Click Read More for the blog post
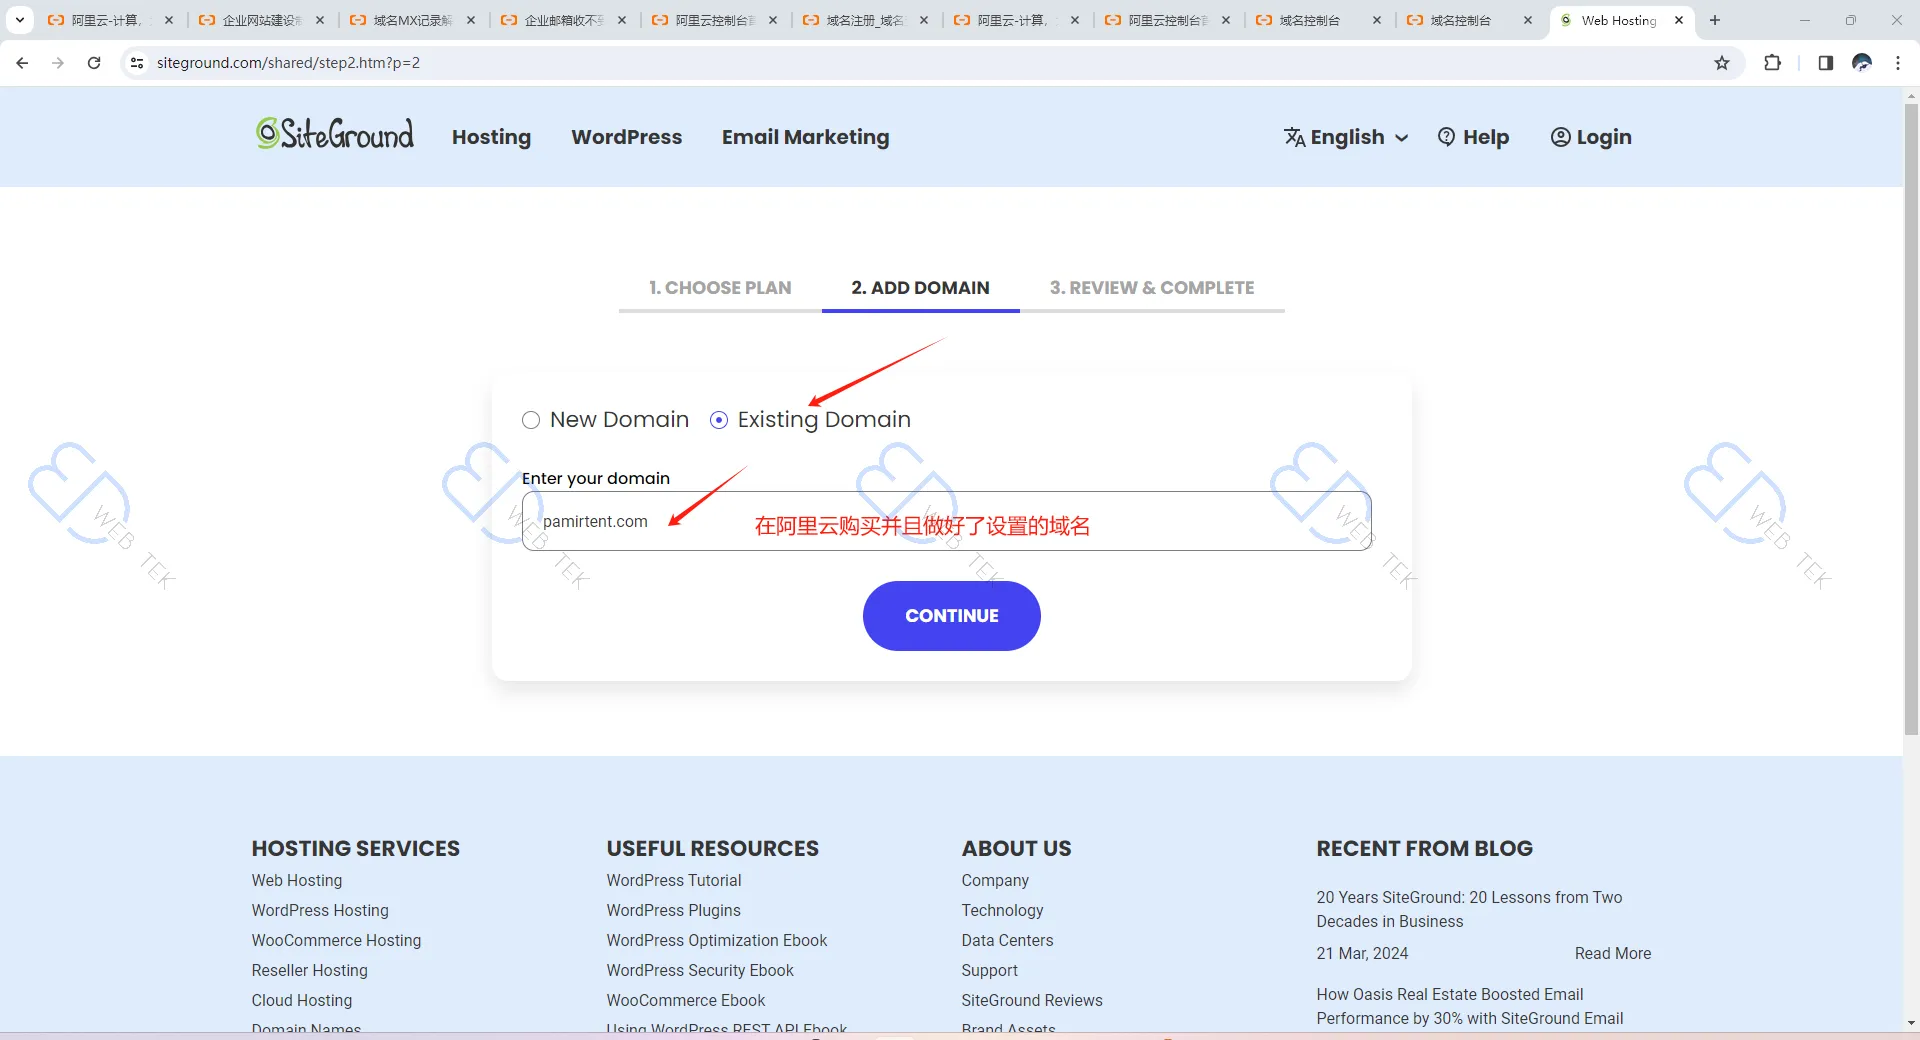 [1613, 954]
